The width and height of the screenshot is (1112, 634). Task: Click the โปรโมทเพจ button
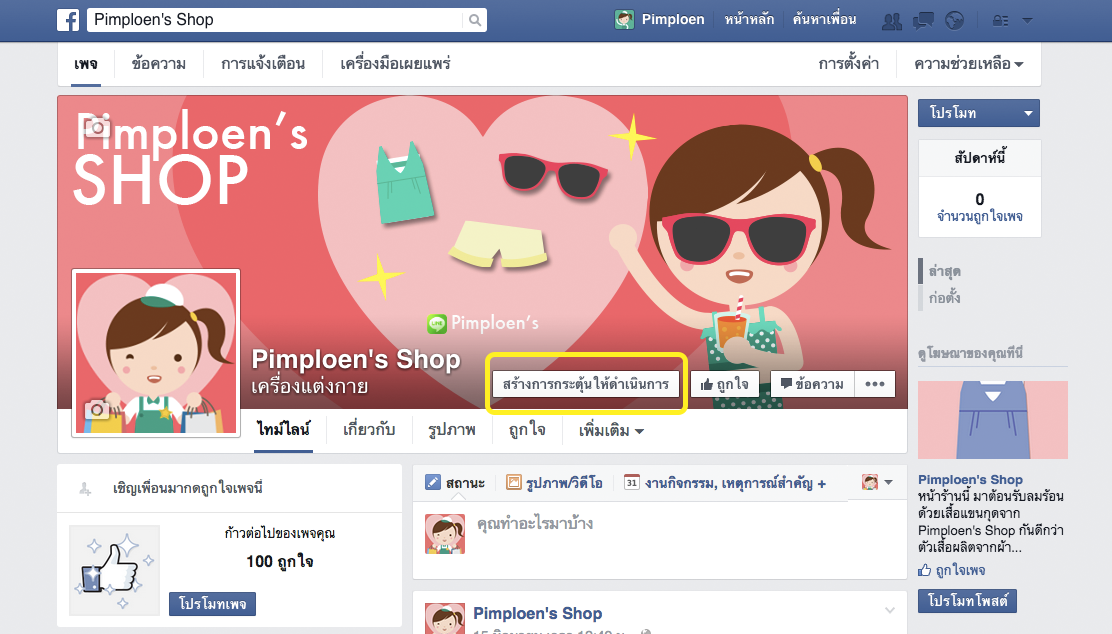tap(213, 604)
